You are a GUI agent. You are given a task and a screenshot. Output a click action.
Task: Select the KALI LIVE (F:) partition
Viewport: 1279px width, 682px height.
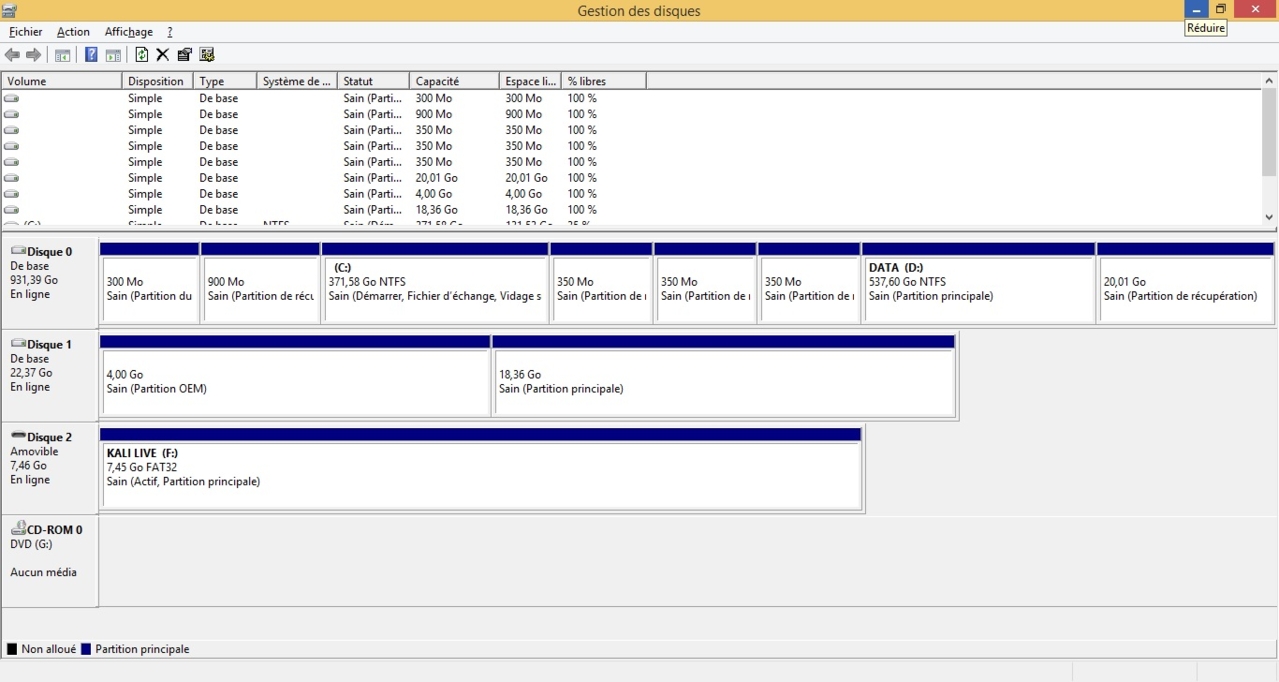480,474
